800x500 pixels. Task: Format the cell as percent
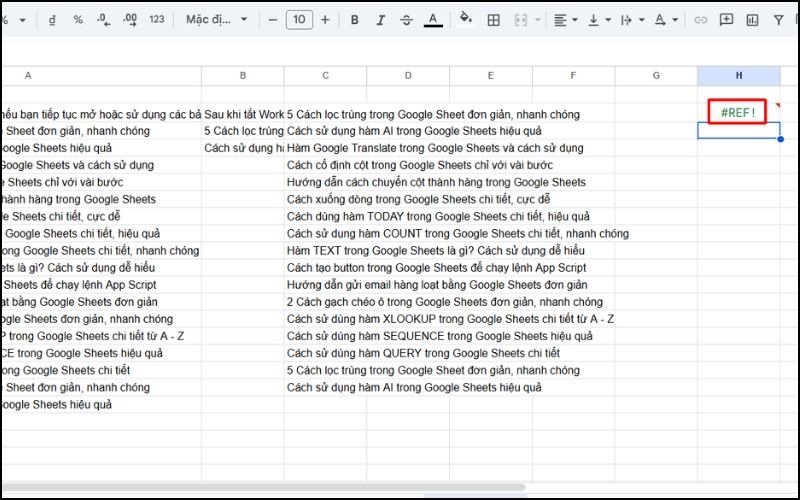pos(78,19)
